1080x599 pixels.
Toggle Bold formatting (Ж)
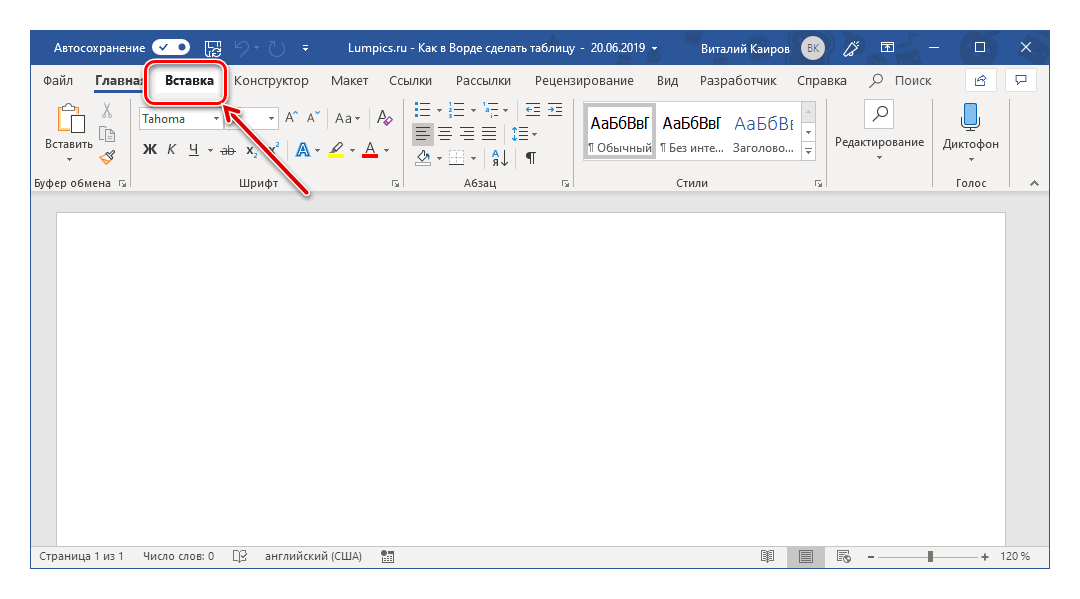coord(150,150)
